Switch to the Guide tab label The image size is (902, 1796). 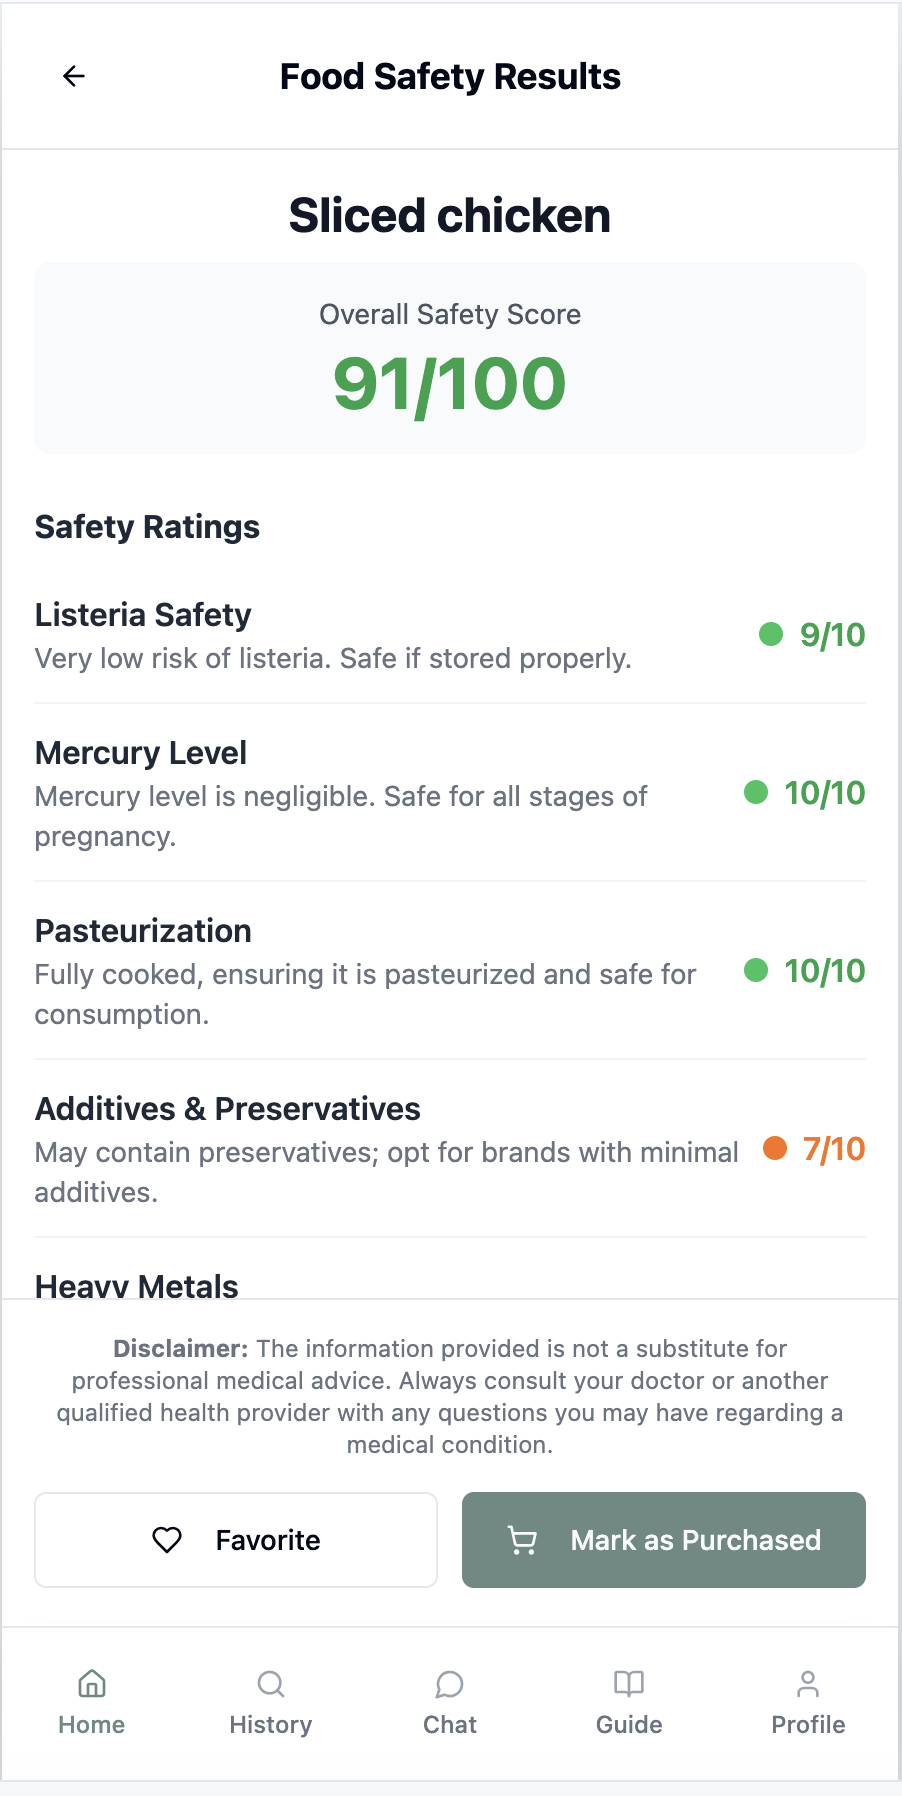coord(629,1725)
